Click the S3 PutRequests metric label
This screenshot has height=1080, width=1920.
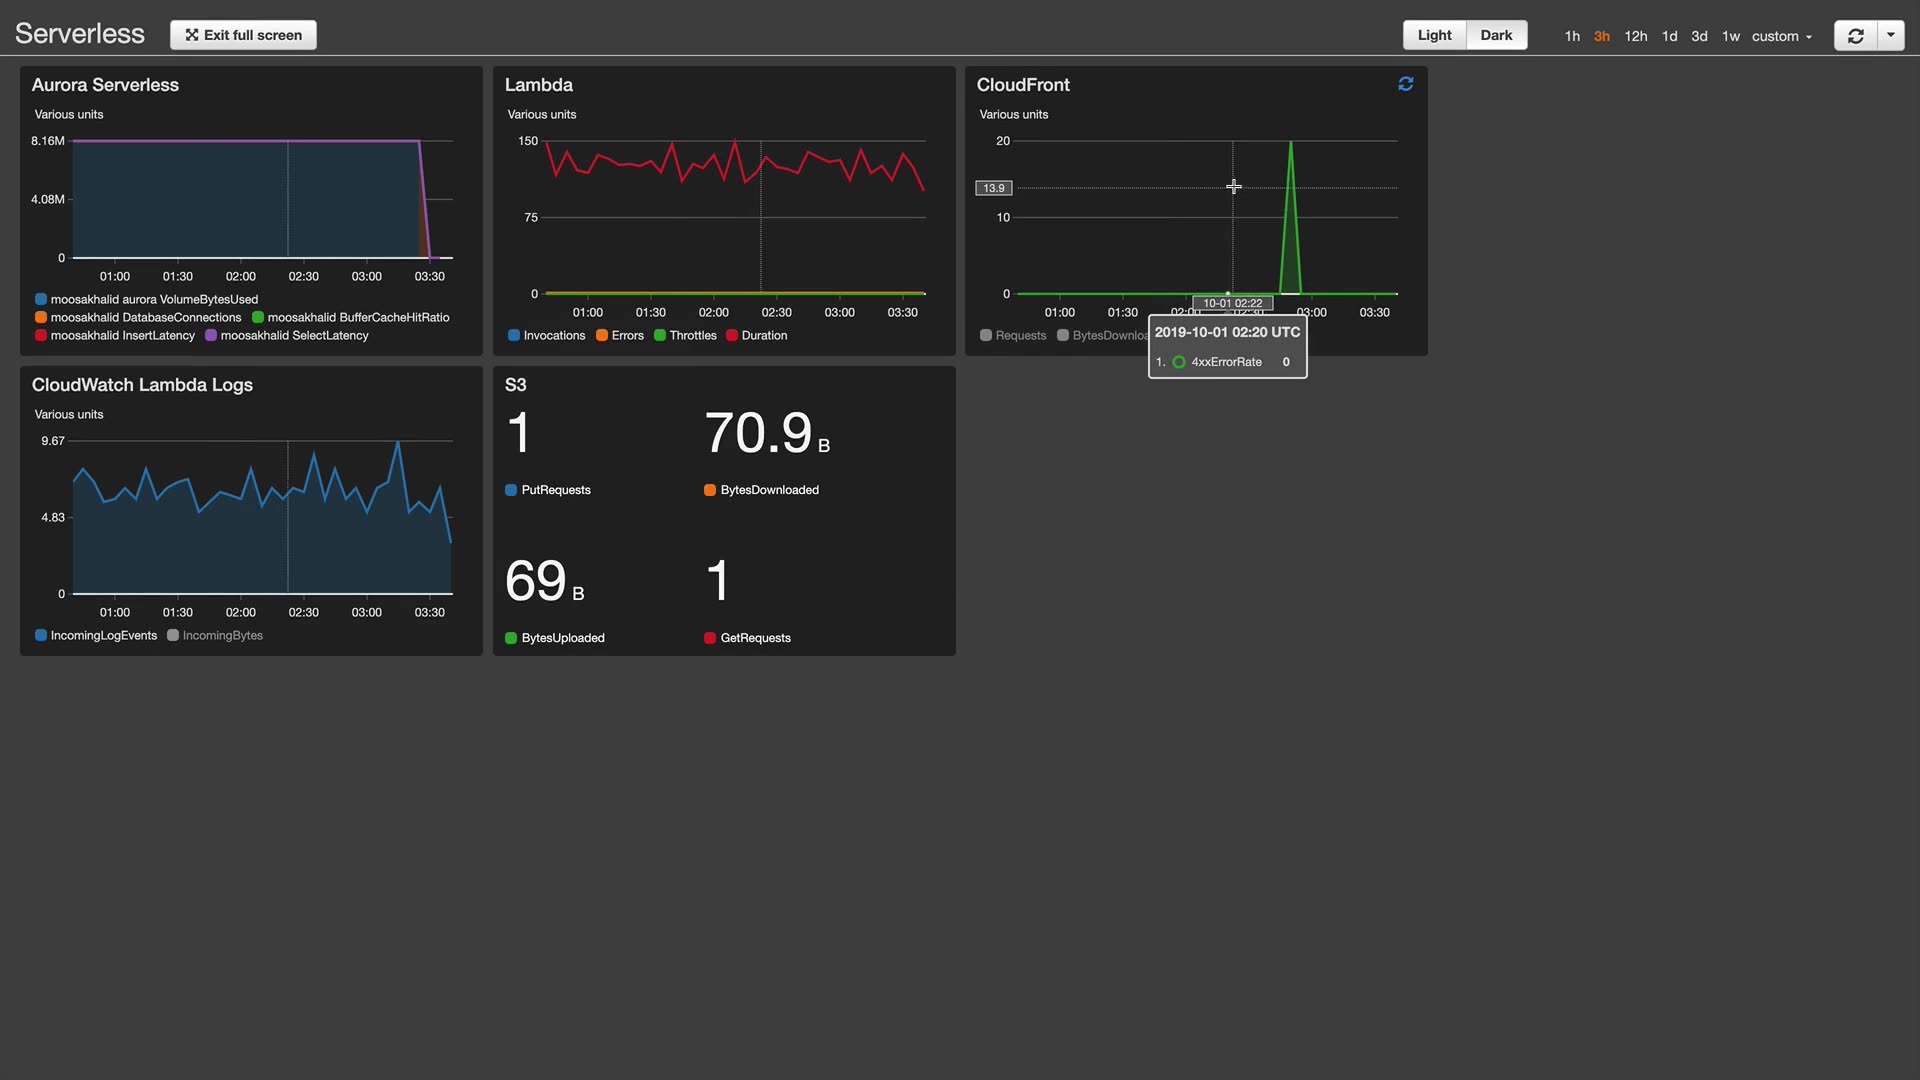point(555,490)
